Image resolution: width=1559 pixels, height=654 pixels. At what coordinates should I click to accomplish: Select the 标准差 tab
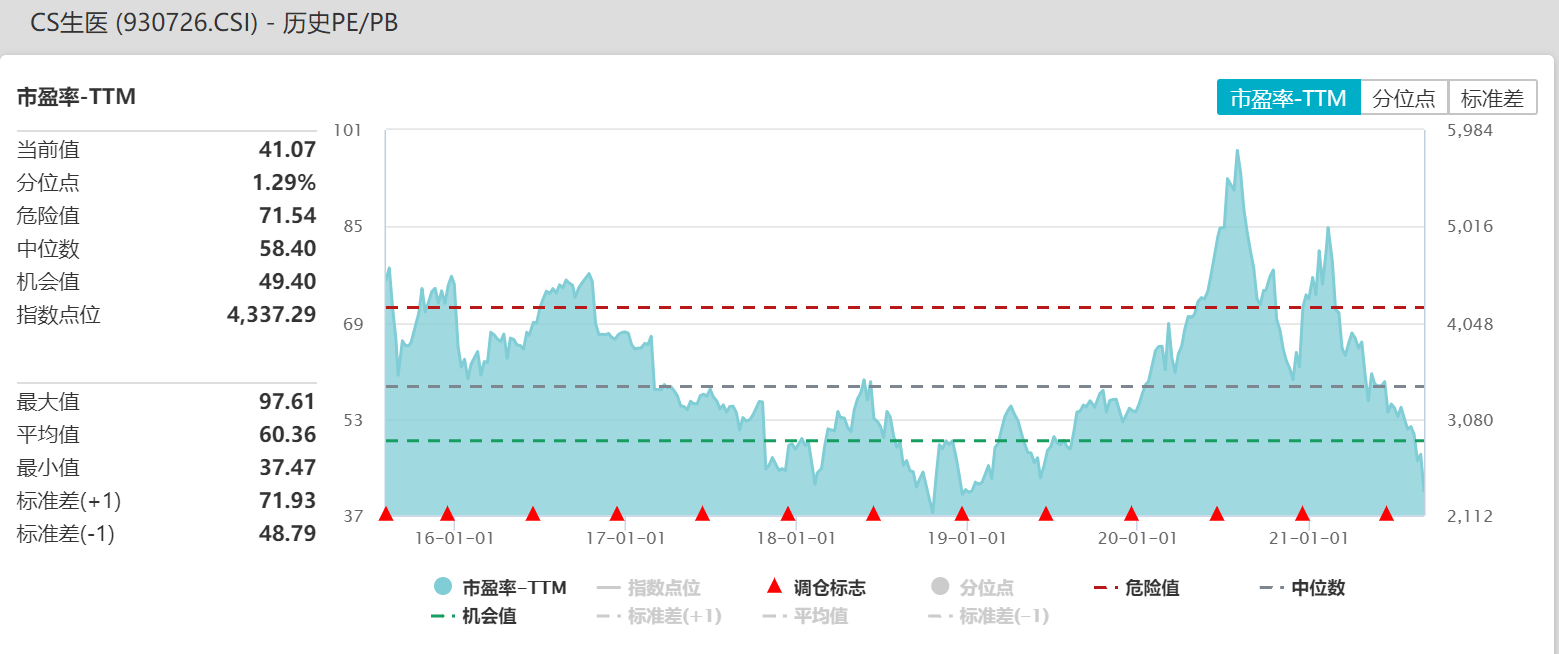pos(1492,98)
